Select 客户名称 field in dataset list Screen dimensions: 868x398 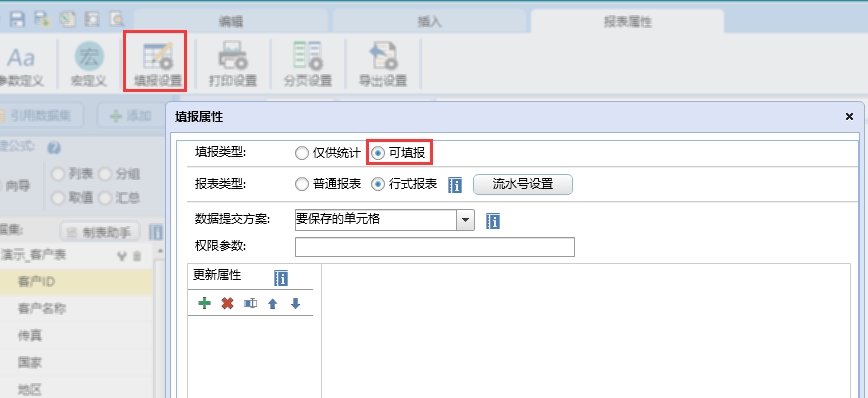pos(76,308)
